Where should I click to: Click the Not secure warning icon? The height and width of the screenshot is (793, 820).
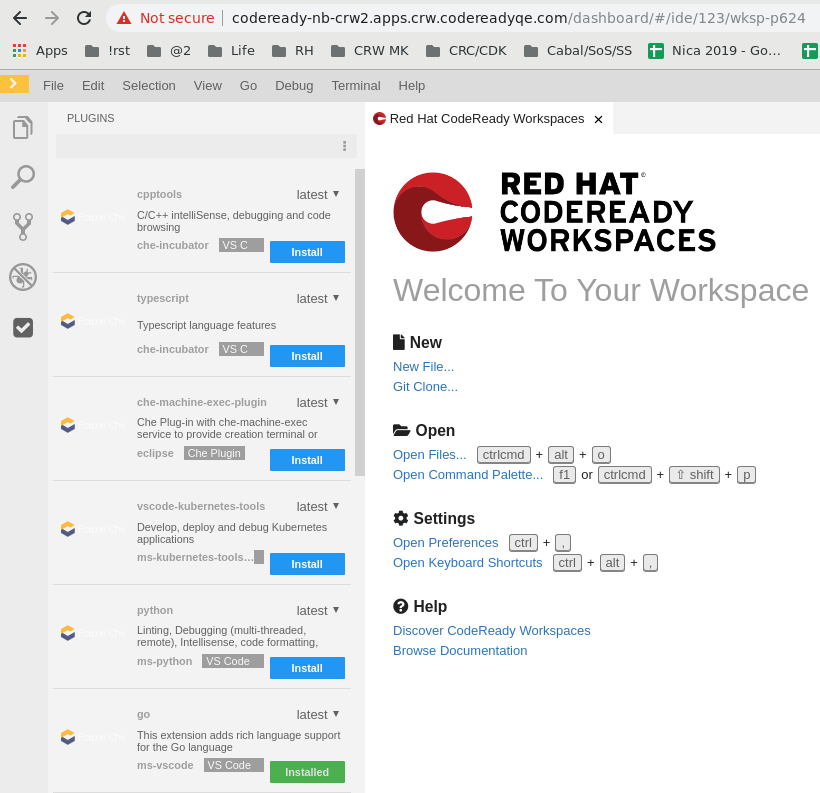click(124, 18)
